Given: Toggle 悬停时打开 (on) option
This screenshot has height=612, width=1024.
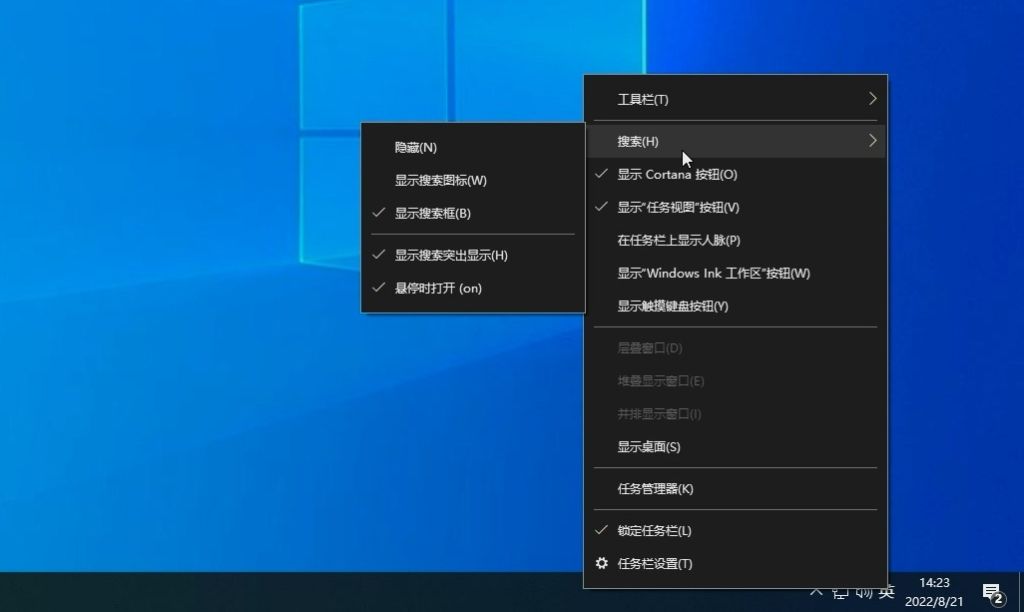Looking at the screenshot, I should pyautogui.click(x=438, y=288).
